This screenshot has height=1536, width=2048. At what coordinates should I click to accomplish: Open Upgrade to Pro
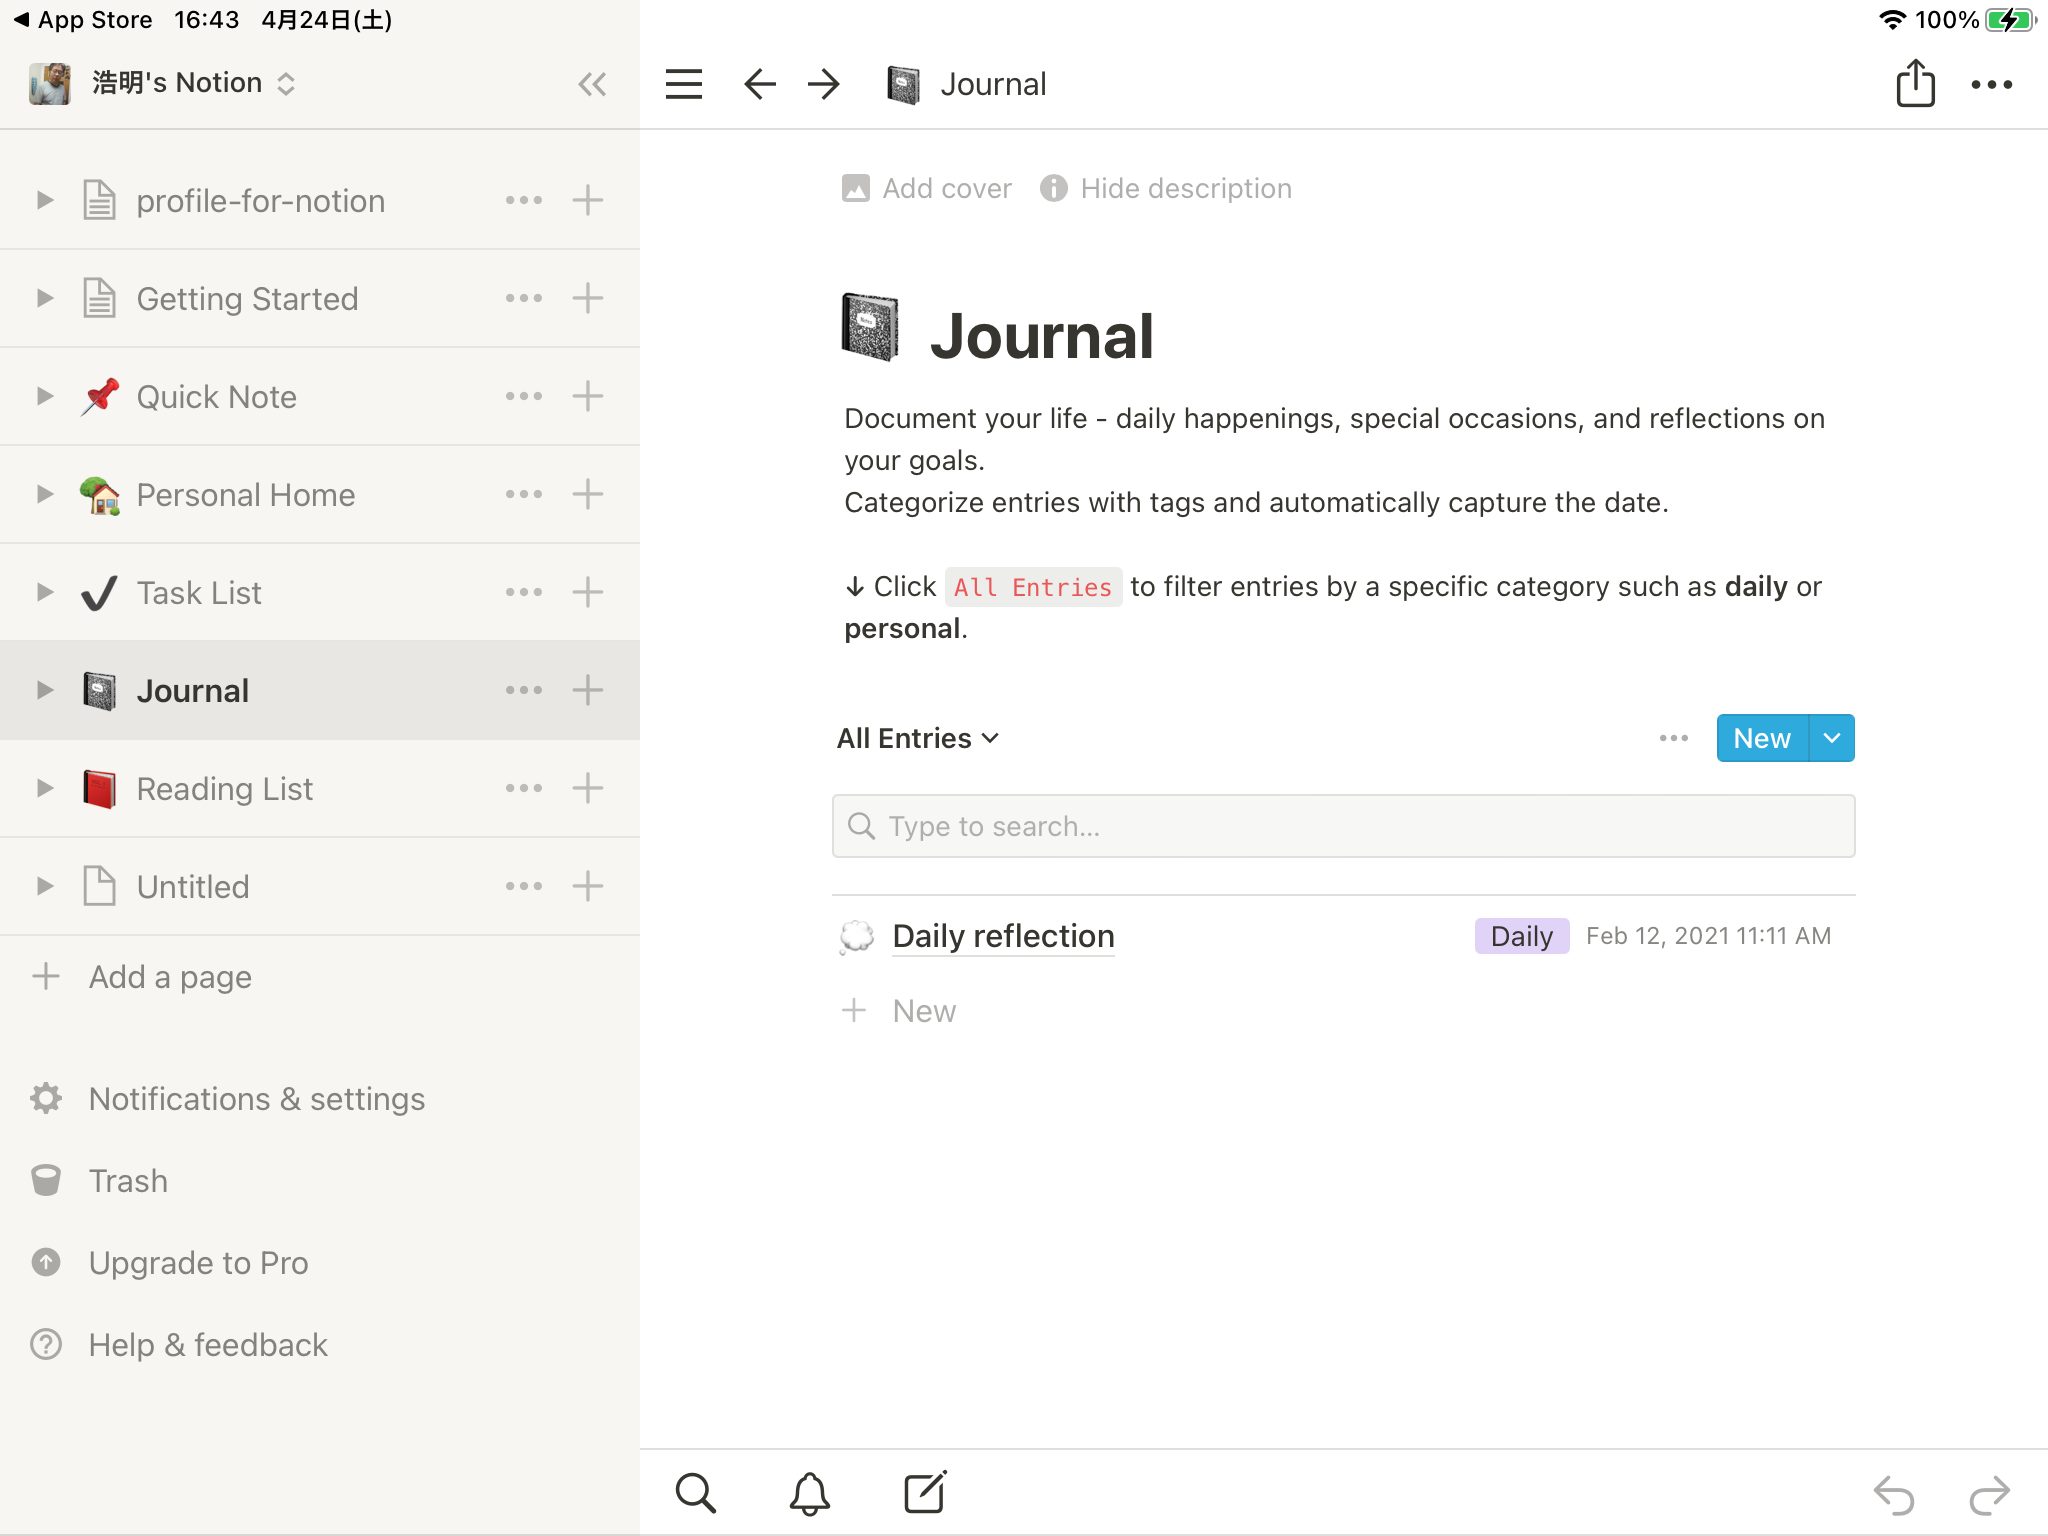[x=198, y=1263]
